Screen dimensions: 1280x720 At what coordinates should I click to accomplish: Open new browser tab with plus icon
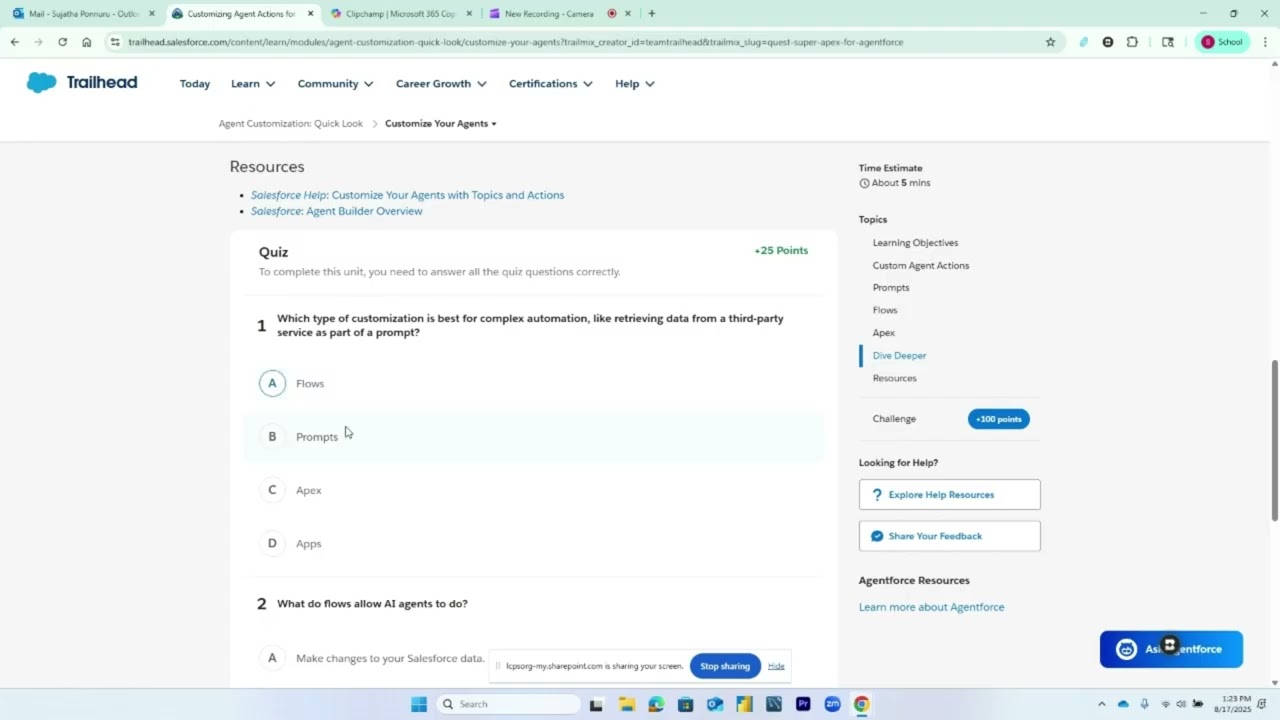click(x=651, y=14)
